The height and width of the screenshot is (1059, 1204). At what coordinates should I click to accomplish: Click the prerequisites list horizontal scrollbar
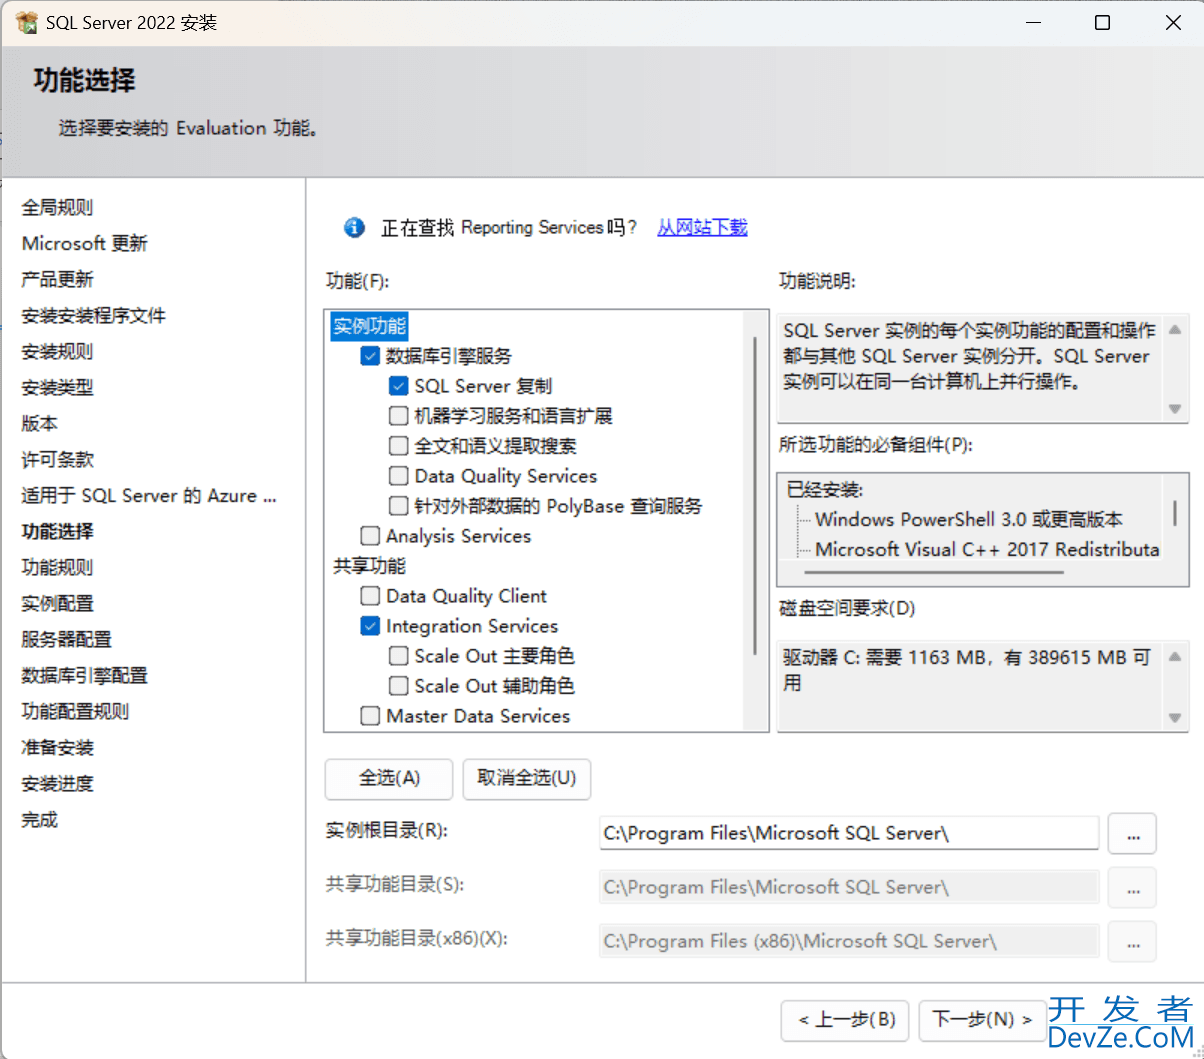click(934, 572)
